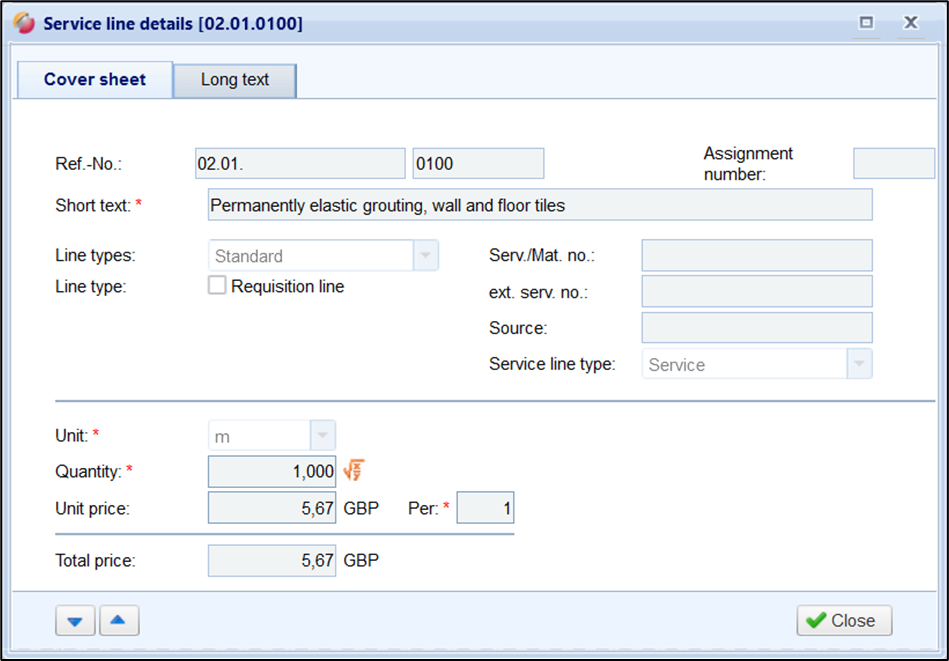Go to previous service line with up arrow
Screen dimensions: 949x661
119,621
